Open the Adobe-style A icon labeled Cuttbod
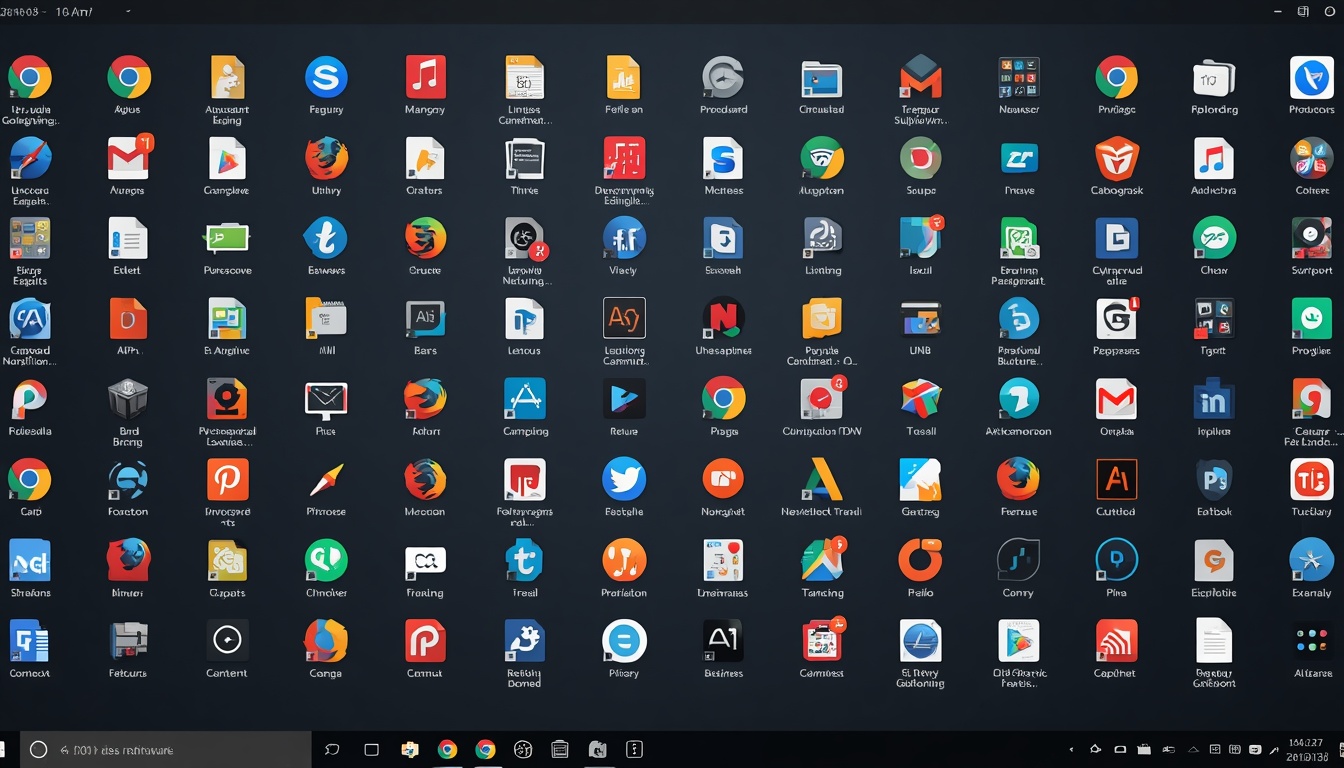This screenshot has width=1344, height=768. 1116,480
